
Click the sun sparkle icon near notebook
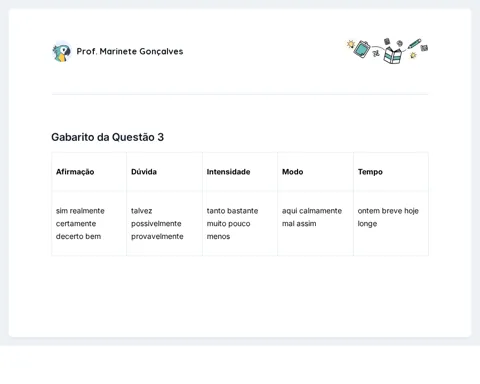click(350, 44)
